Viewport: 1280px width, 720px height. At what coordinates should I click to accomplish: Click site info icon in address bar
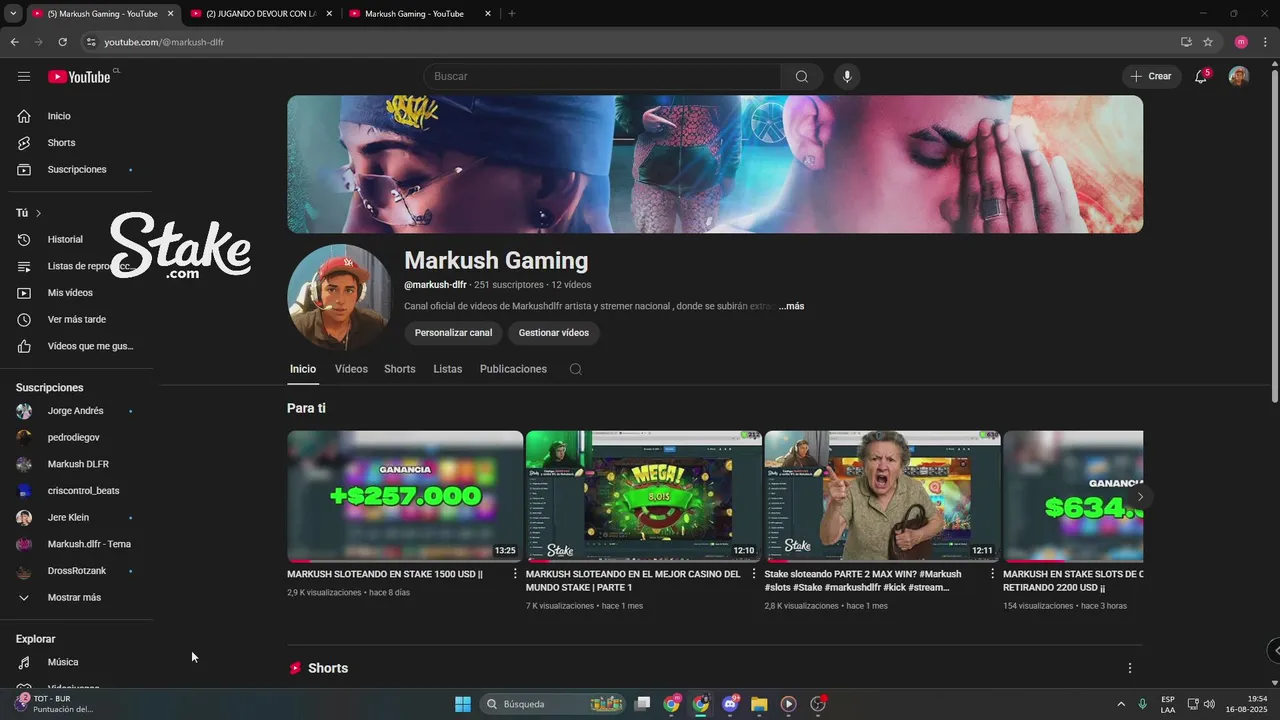point(90,42)
